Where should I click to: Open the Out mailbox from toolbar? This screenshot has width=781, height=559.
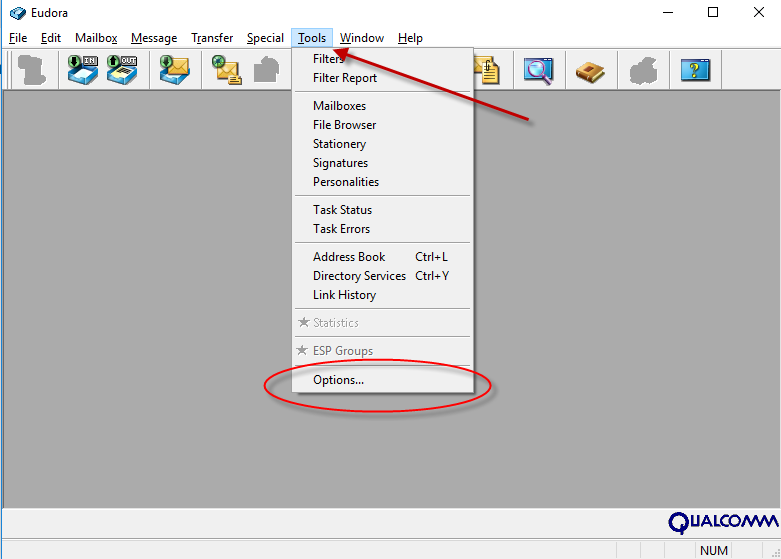click(122, 70)
